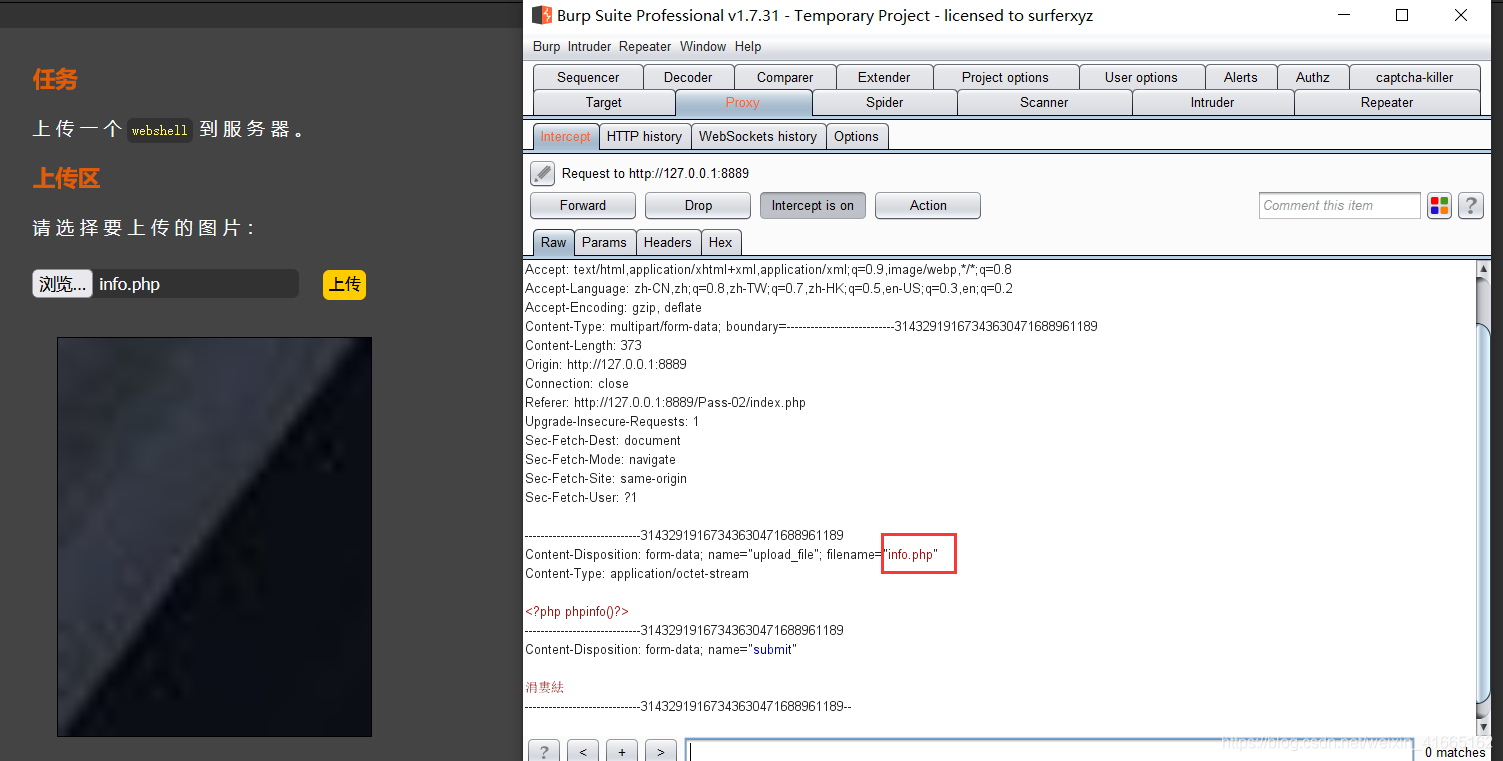This screenshot has width=1503, height=761.
Task: Switch to the Hex view tab
Action: (x=721, y=242)
